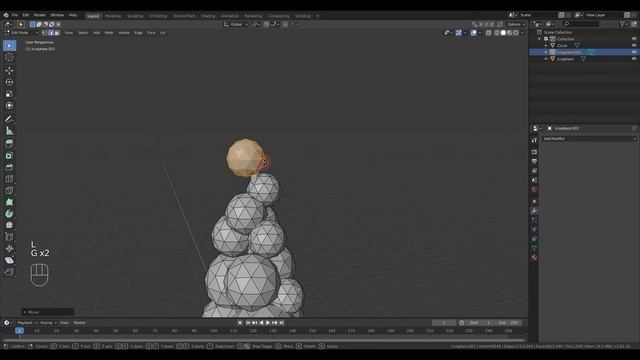The width and height of the screenshot is (640, 360).
Task: Switch to face select mode
Action: [57, 33]
